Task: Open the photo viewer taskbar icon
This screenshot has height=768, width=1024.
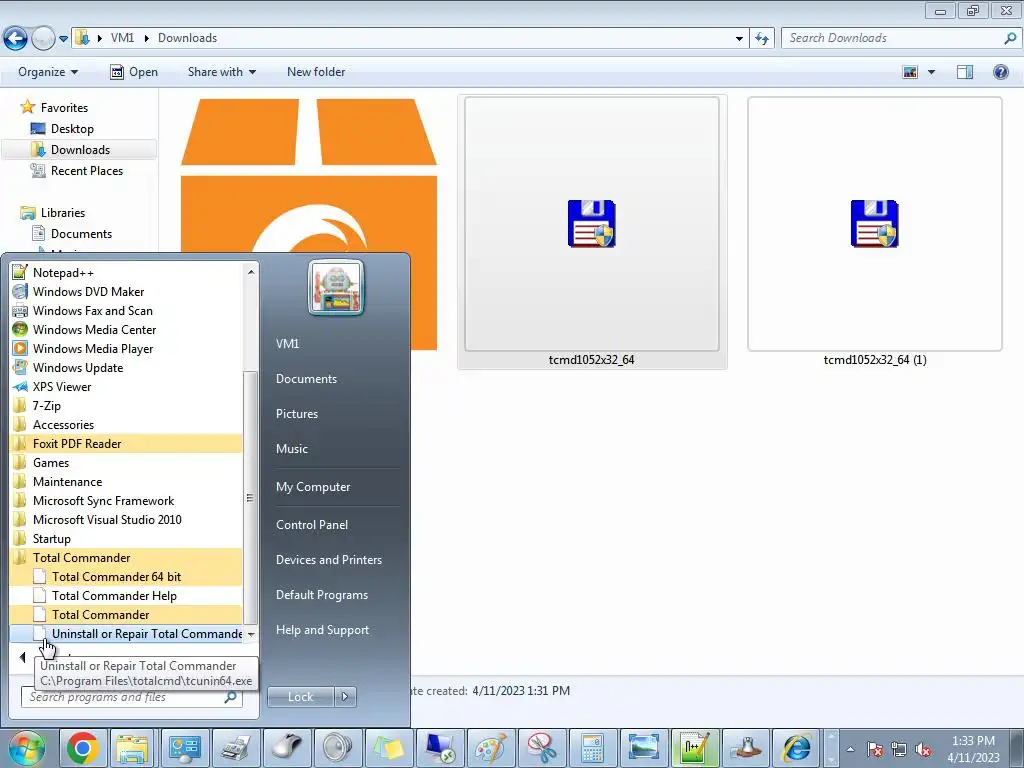Action: click(x=643, y=748)
